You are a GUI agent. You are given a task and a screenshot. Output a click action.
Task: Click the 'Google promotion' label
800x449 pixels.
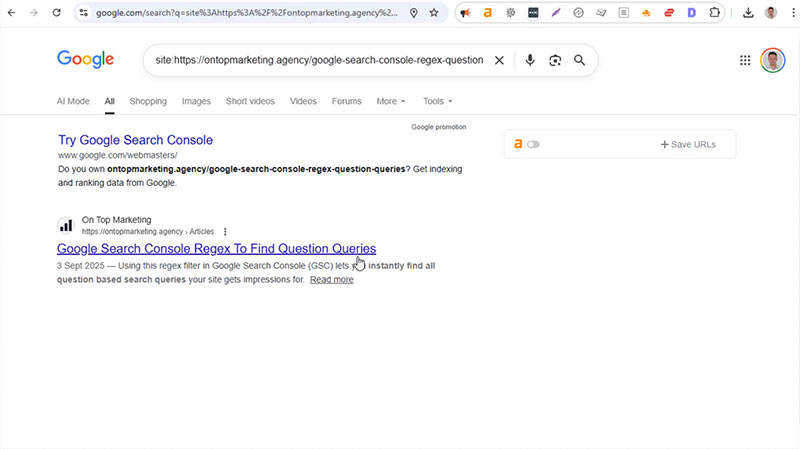439,127
